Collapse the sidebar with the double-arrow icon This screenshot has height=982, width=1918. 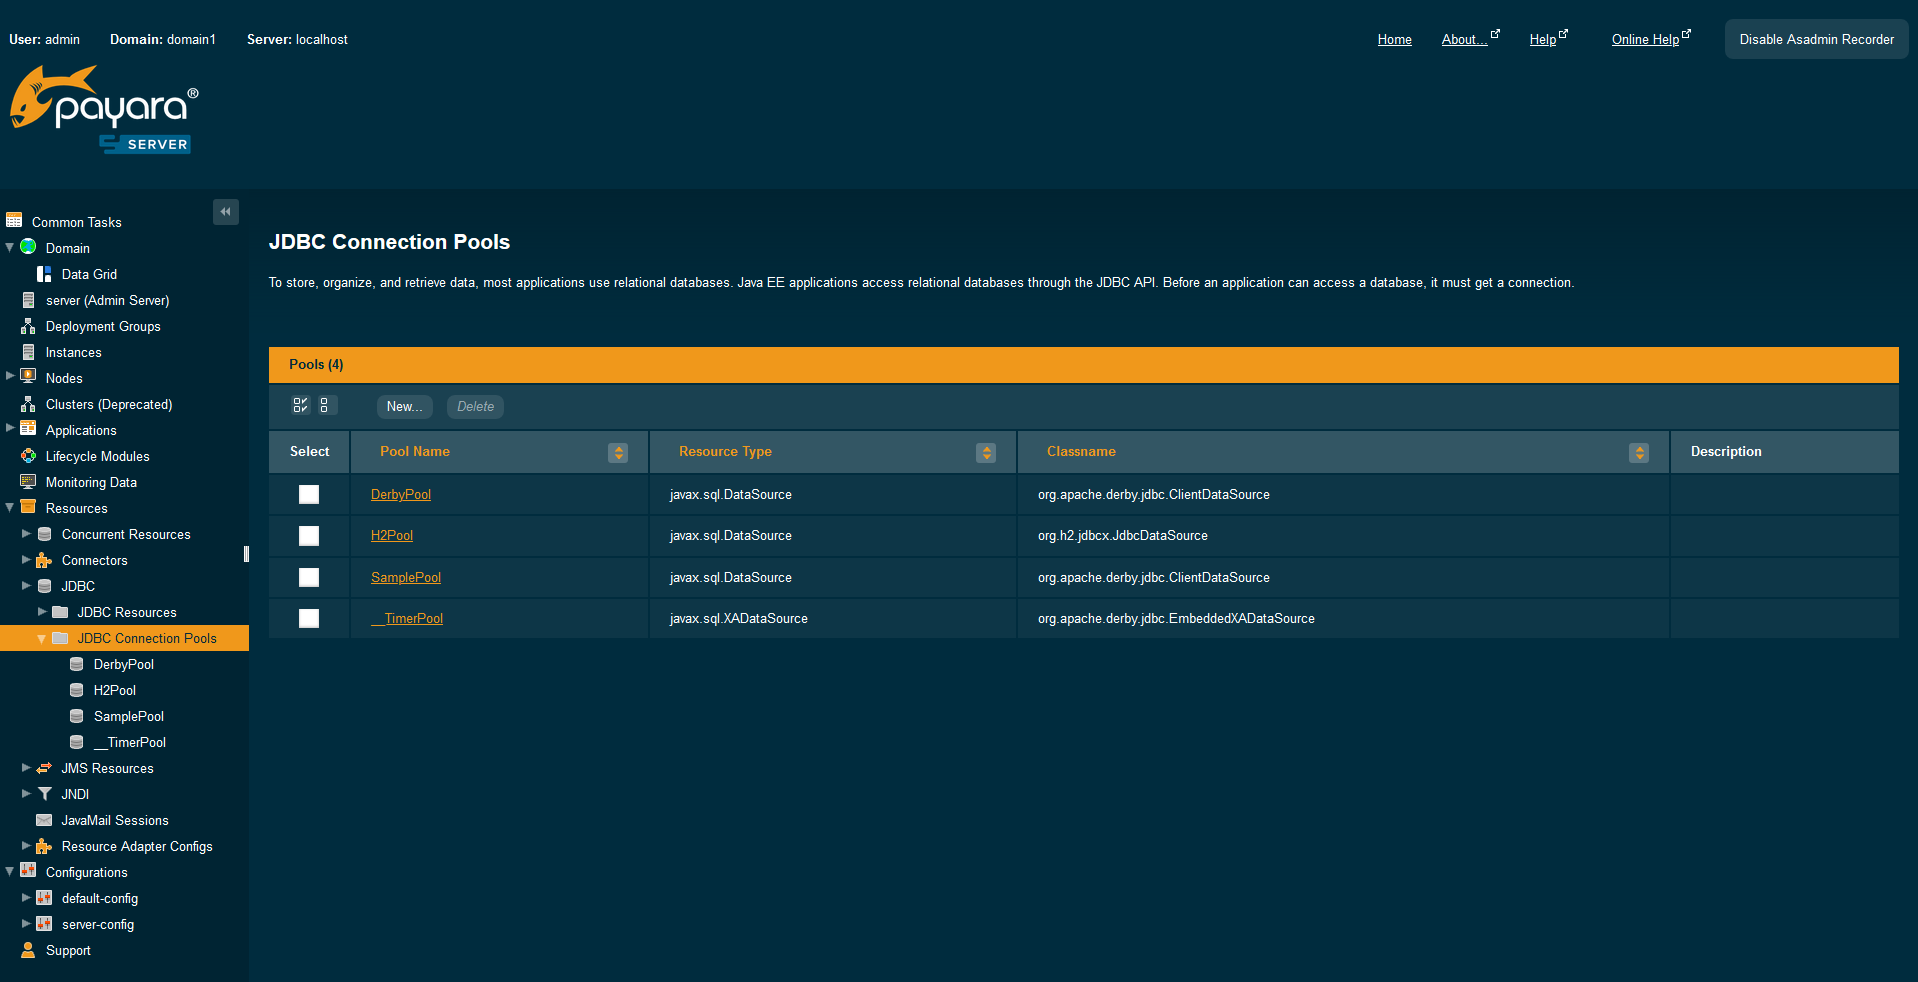tap(225, 211)
